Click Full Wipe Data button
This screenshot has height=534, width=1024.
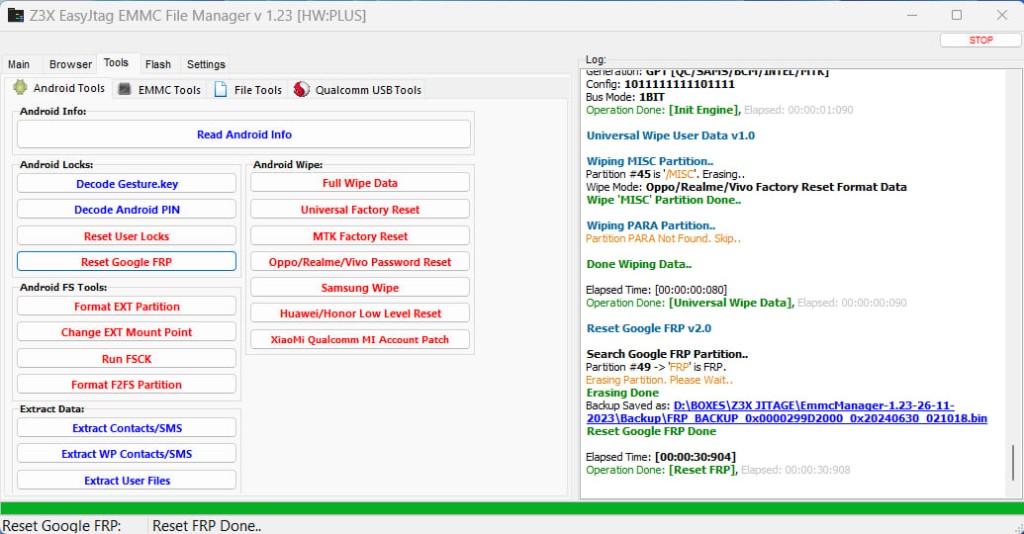(360, 183)
